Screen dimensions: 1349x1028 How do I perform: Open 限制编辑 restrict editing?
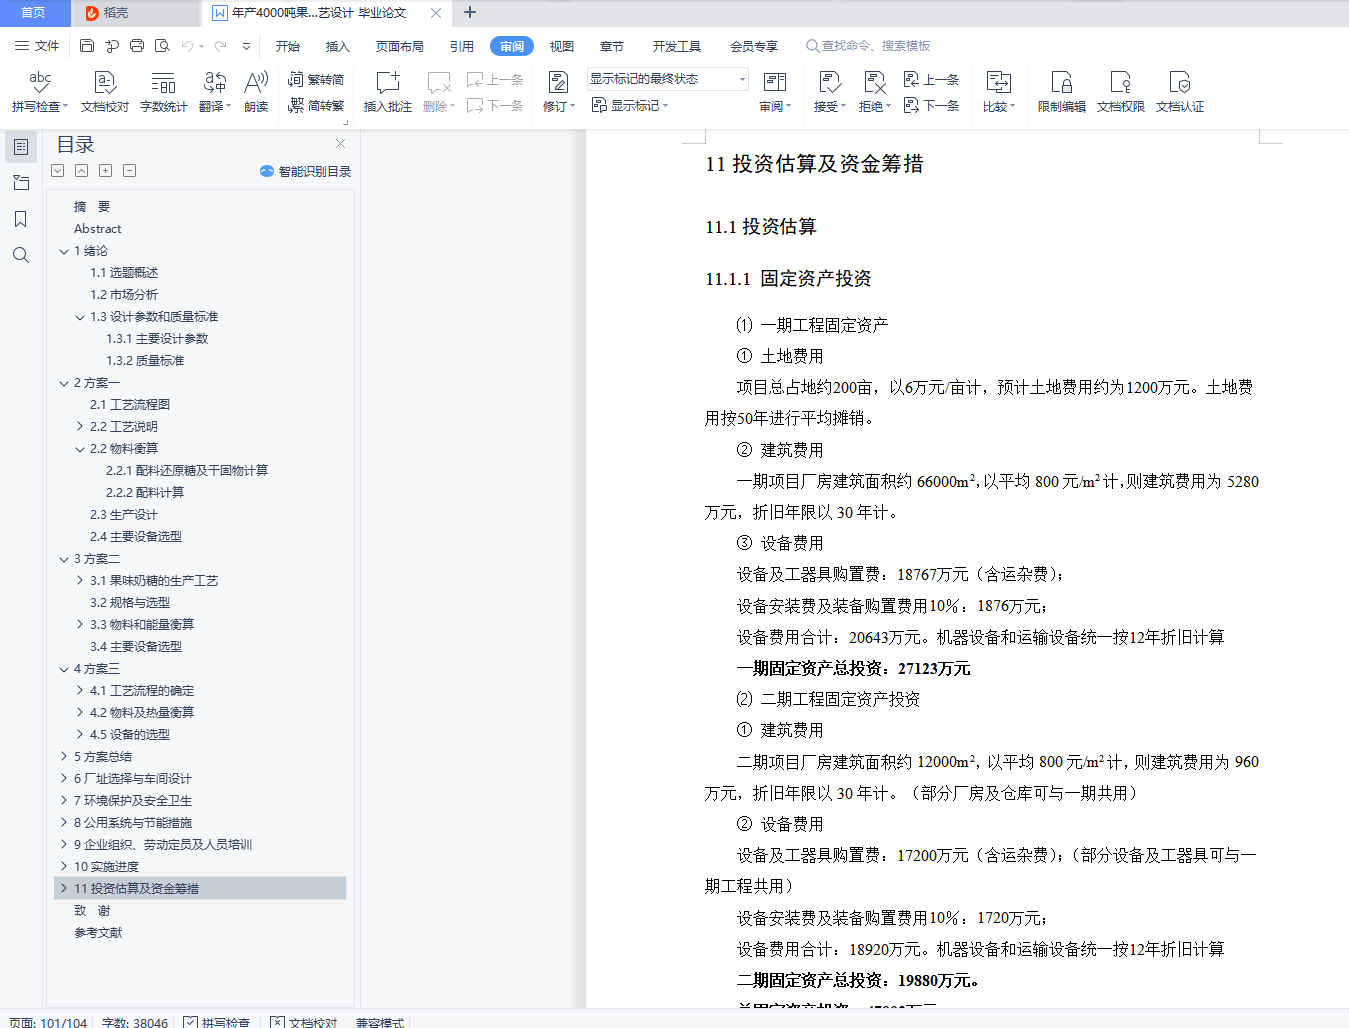[x=1062, y=92]
